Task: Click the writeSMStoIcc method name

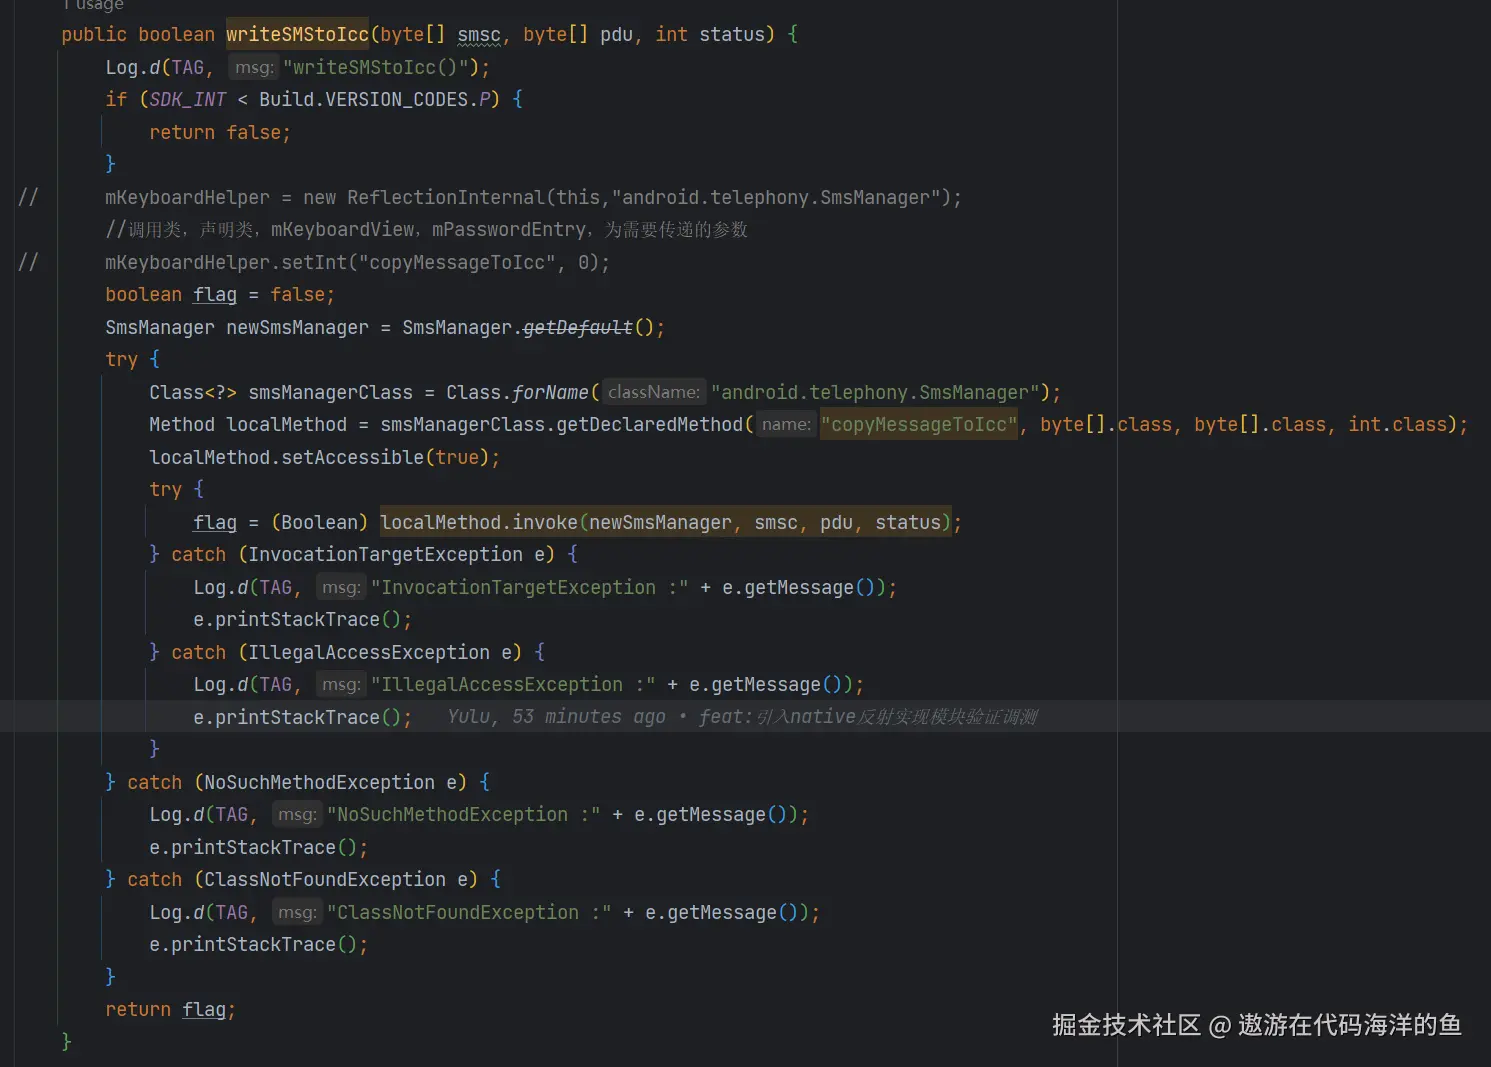Action: tap(297, 35)
